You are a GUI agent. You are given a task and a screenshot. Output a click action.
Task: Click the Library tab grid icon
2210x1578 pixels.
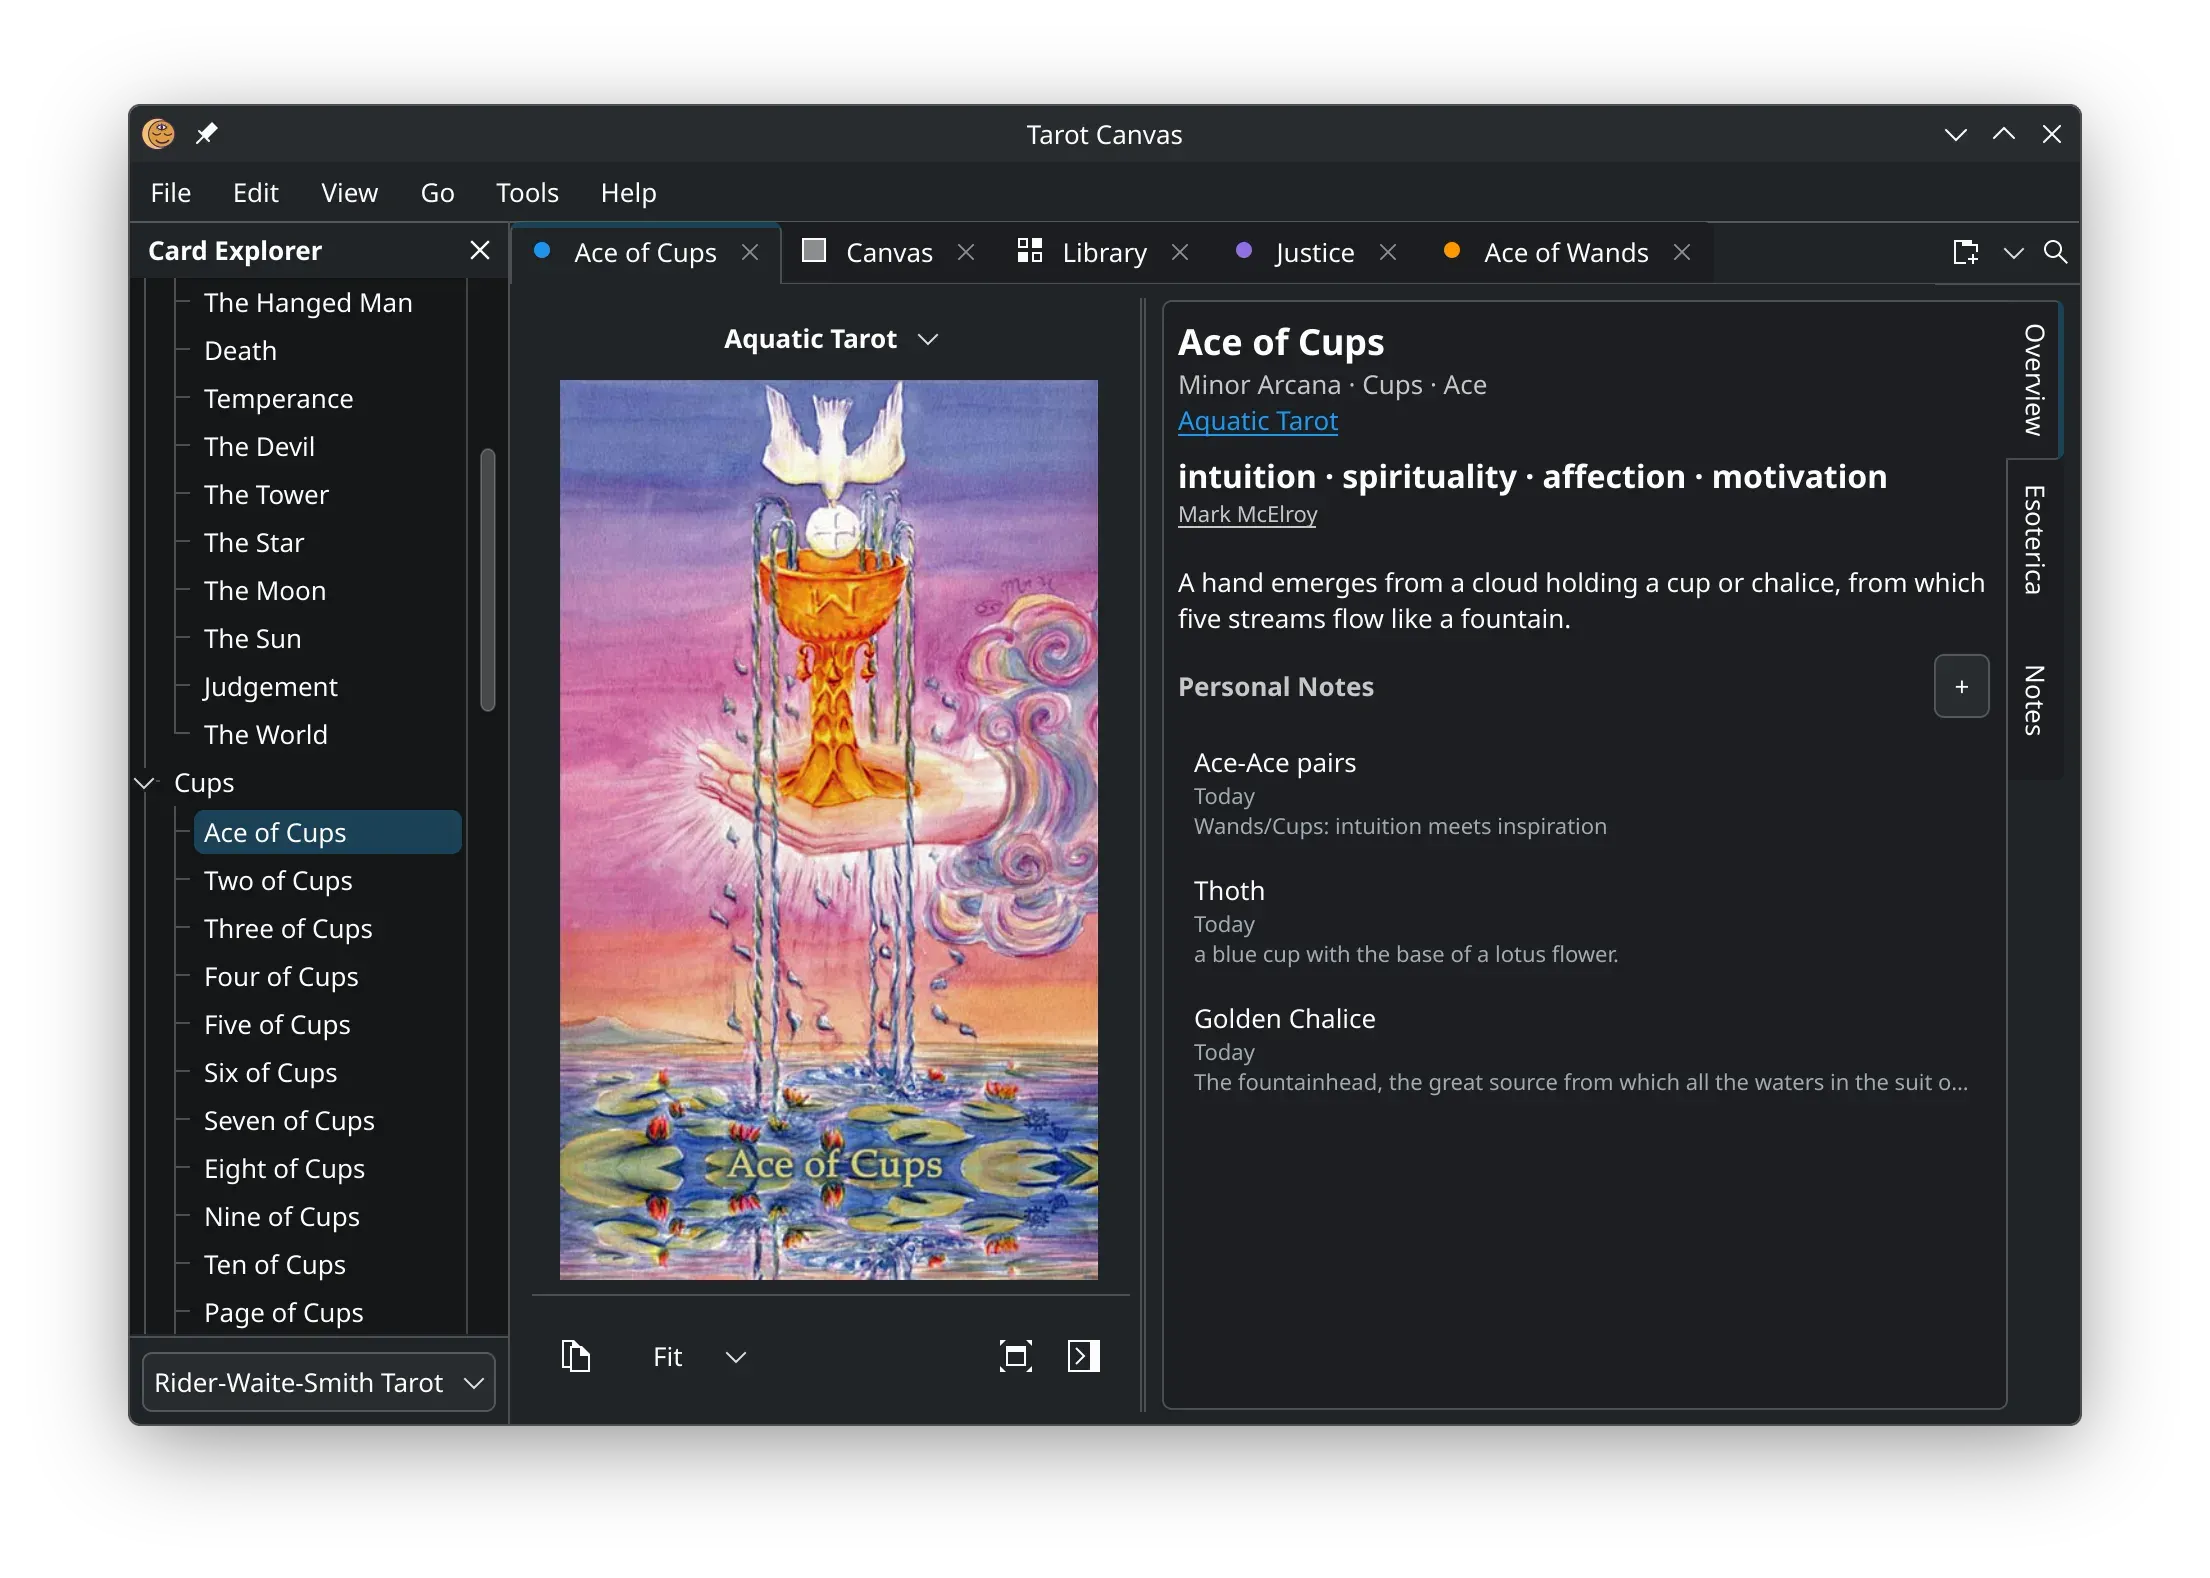[x=1030, y=250]
